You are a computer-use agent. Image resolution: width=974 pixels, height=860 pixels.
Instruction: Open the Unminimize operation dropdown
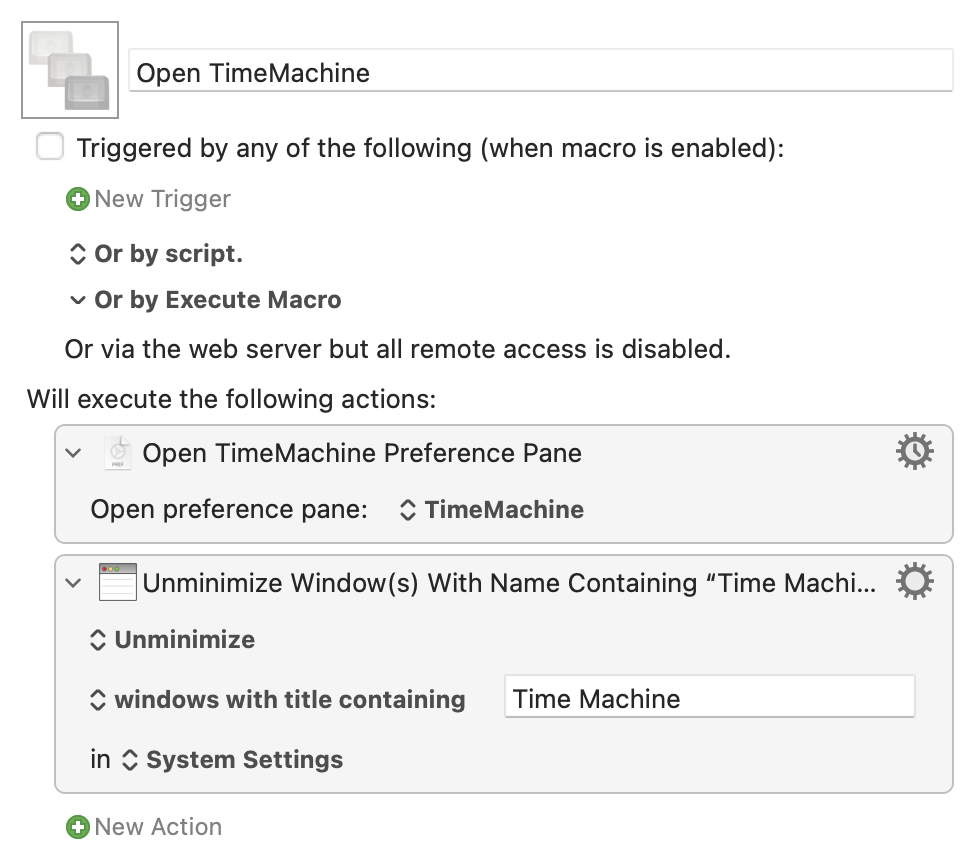pos(172,639)
